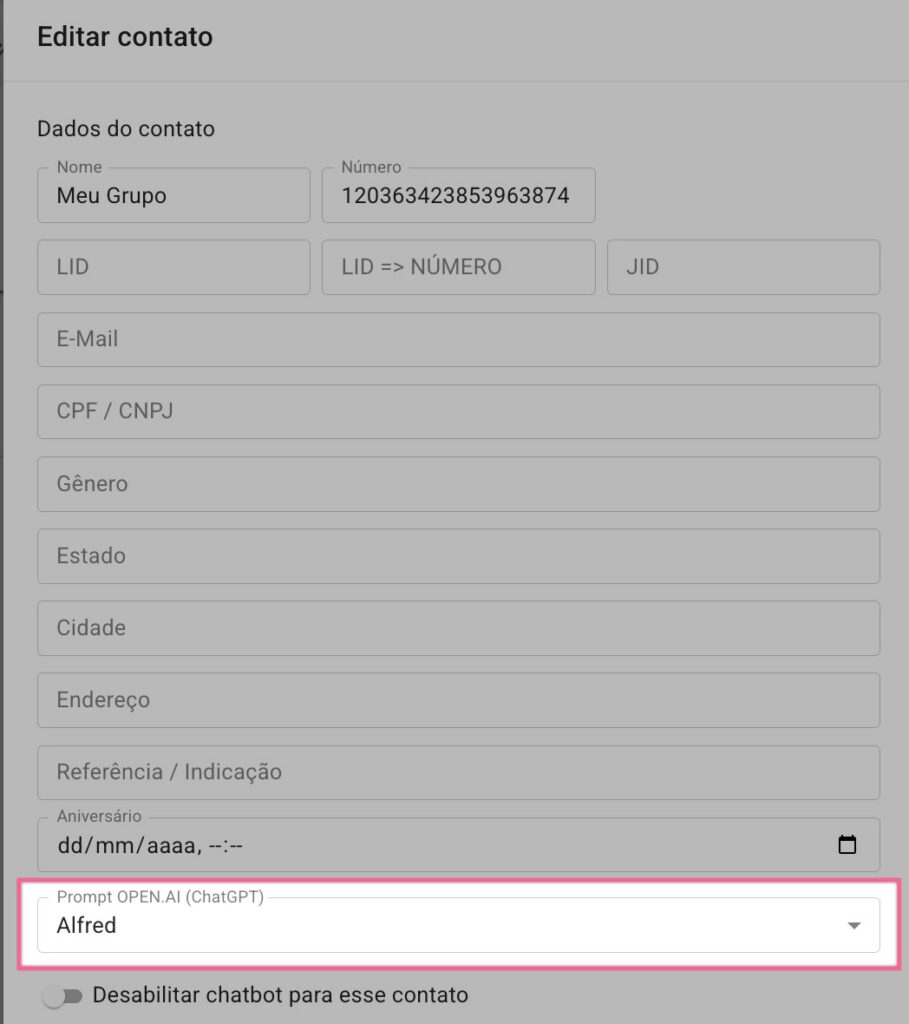This screenshot has width=909, height=1024.
Task: Click the Estado input field
Action: 458,556
